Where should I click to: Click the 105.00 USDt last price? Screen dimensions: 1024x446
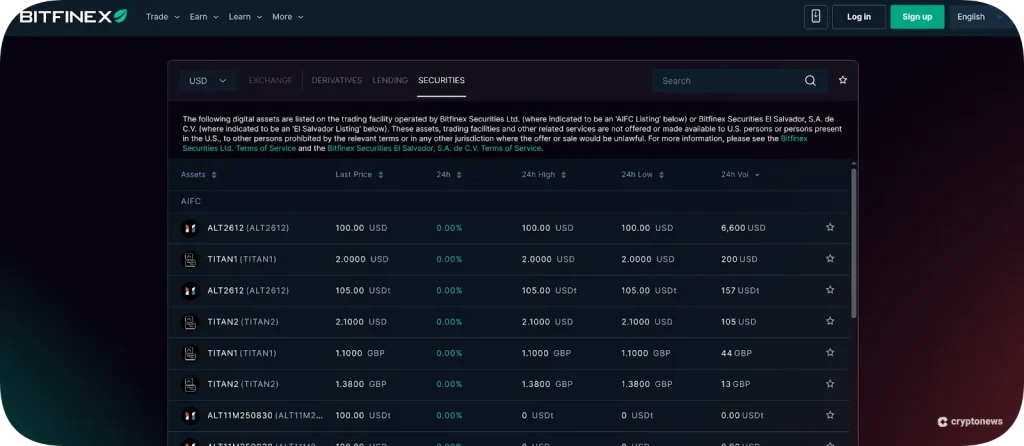363,291
